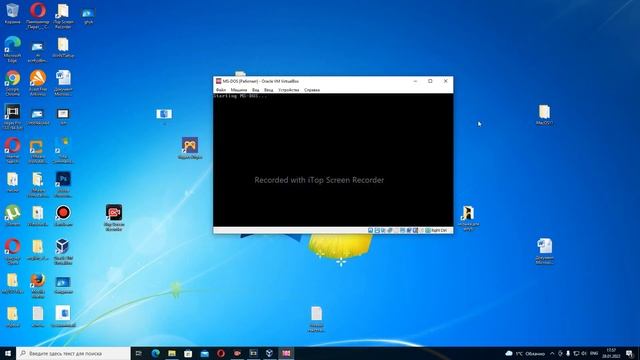Screen dimensions: 640x360
Task: Open the Файл menu in VirtualBox
Action: (x=221, y=90)
